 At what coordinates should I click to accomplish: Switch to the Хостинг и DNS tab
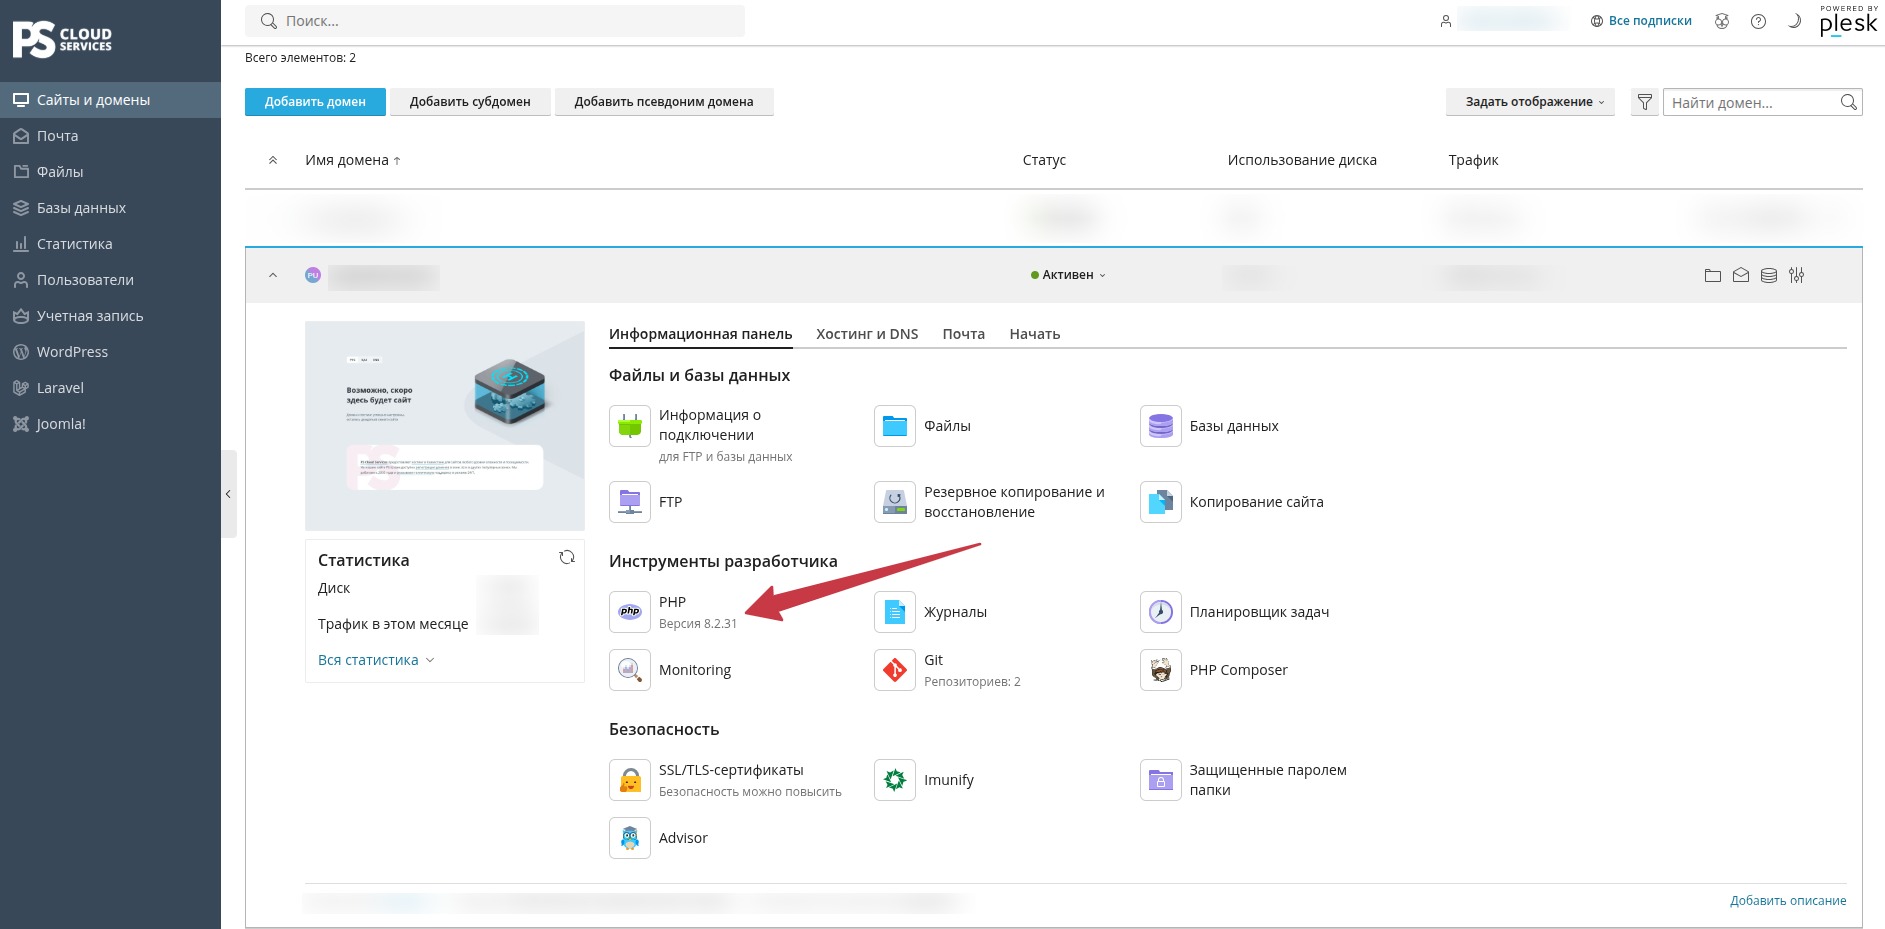[x=867, y=334]
